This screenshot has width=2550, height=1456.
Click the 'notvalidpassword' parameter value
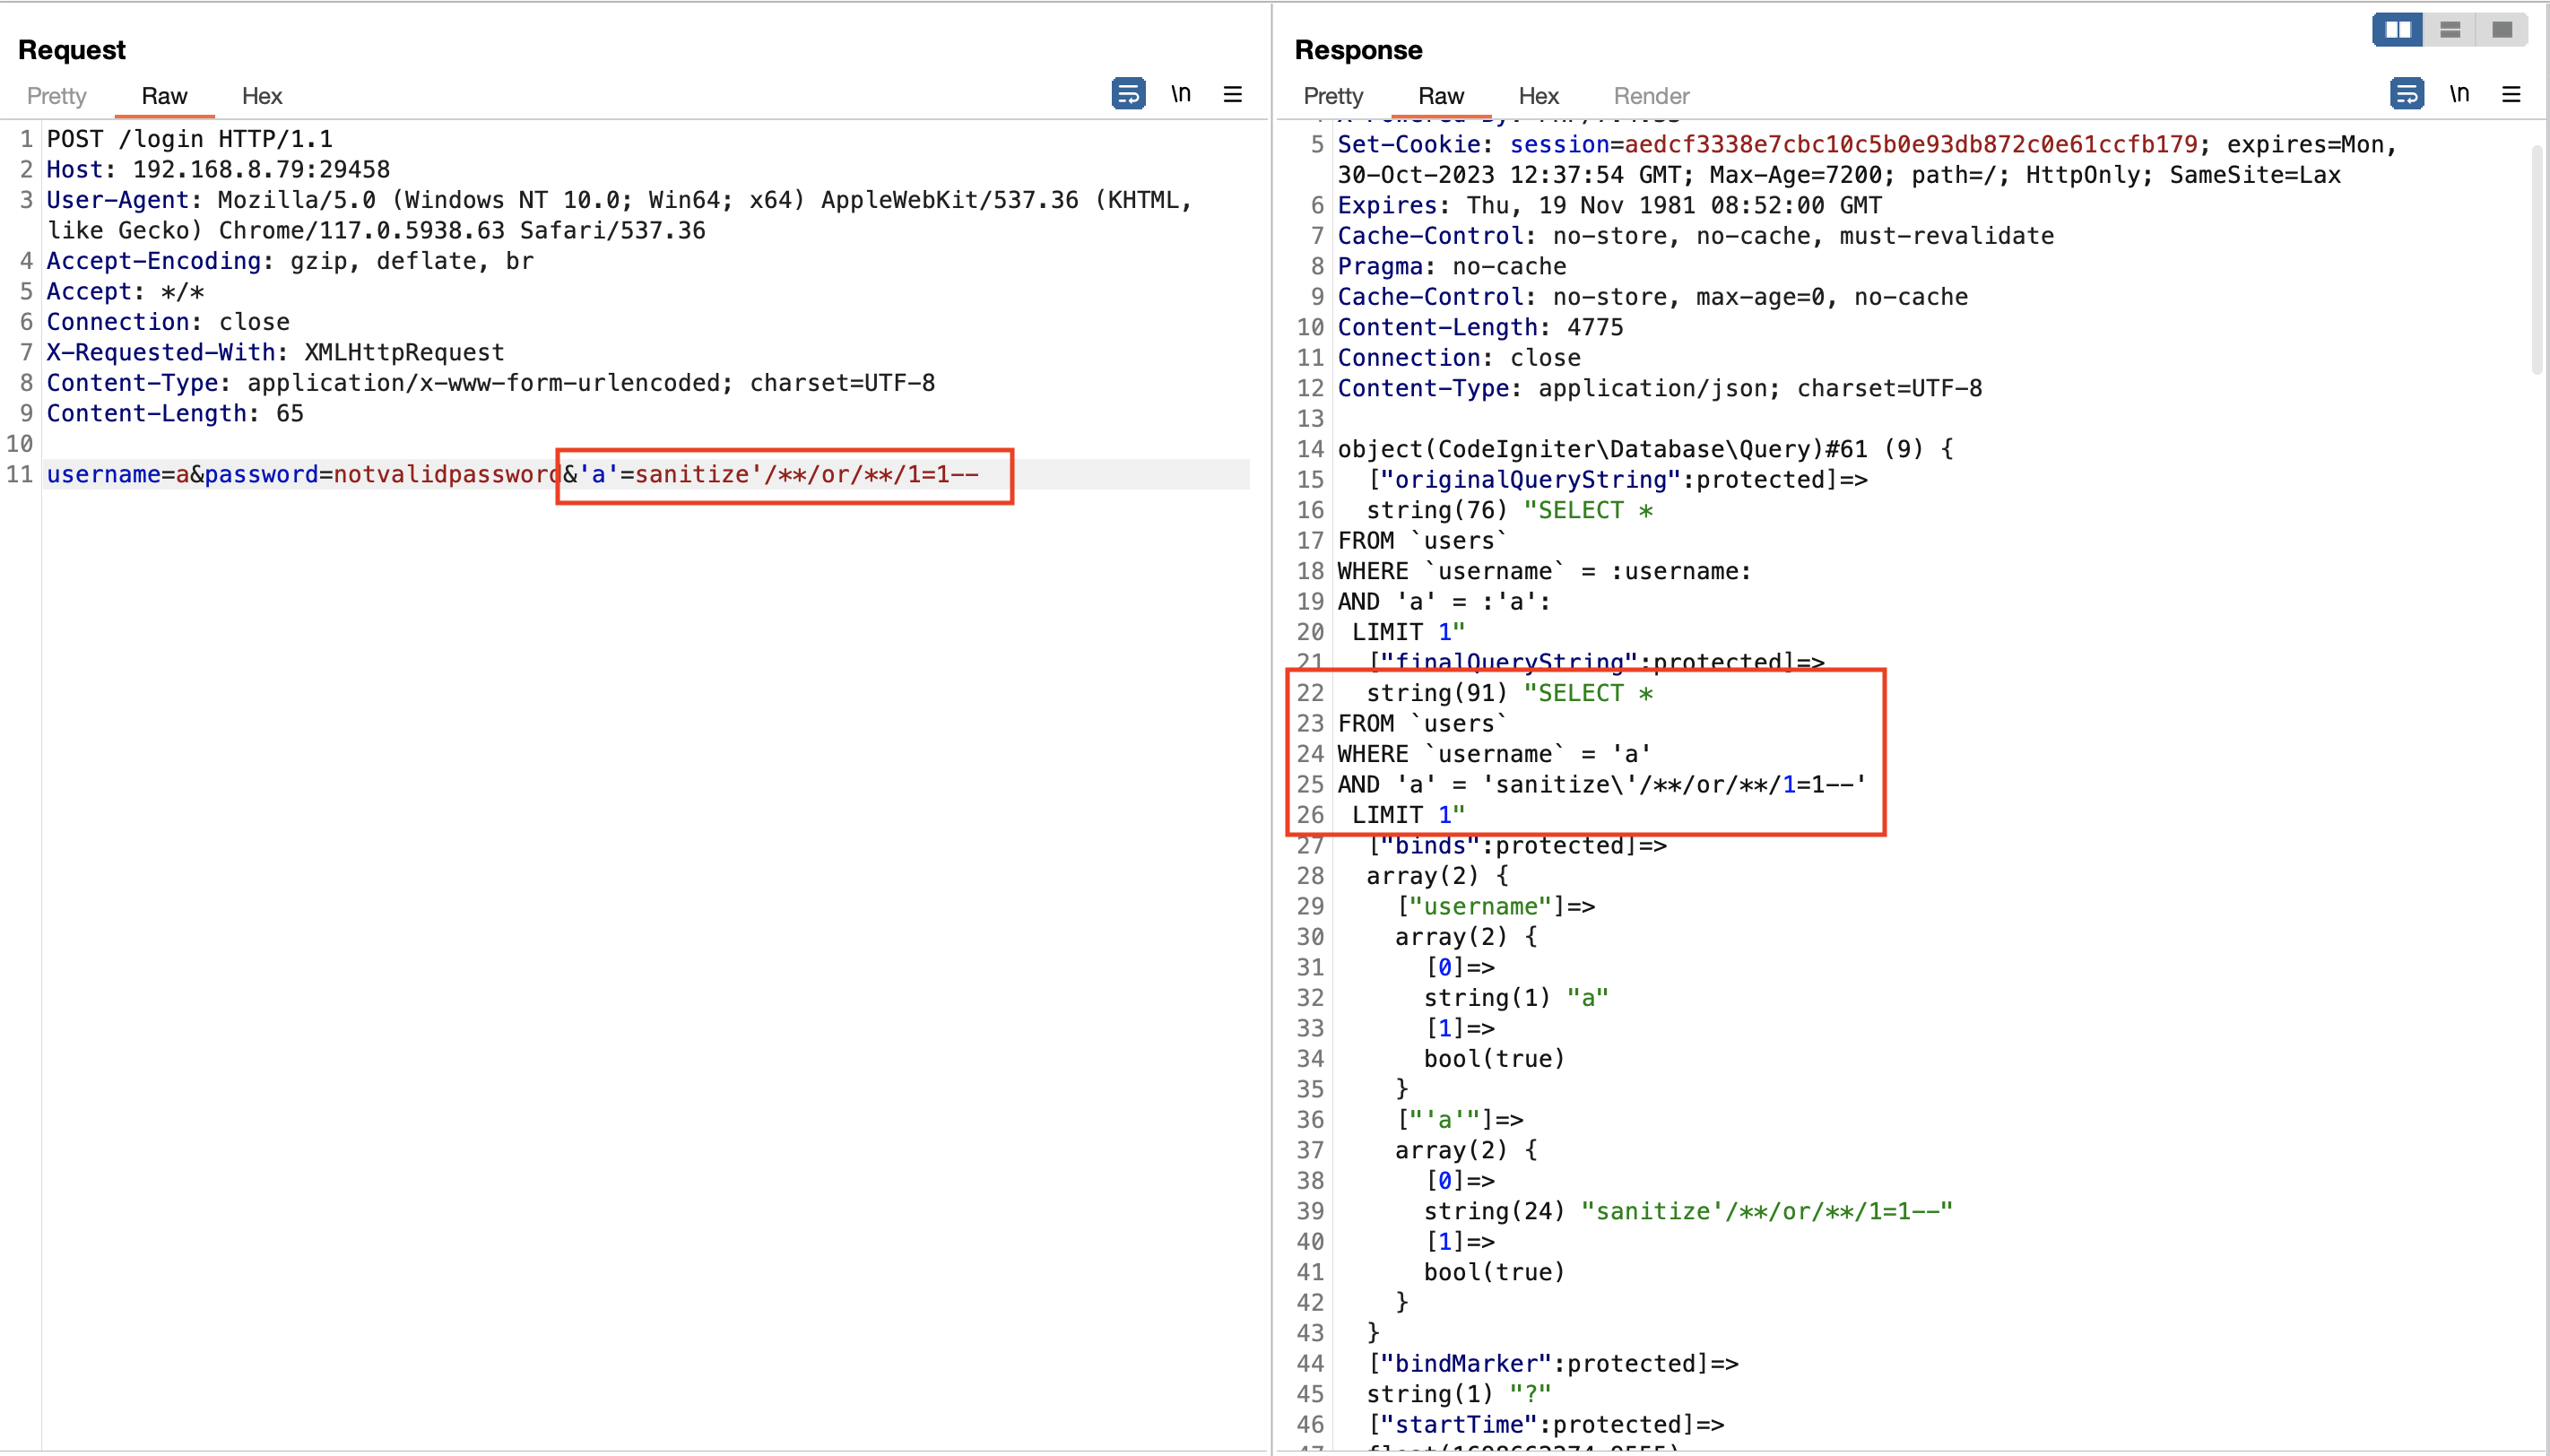[447, 474]
